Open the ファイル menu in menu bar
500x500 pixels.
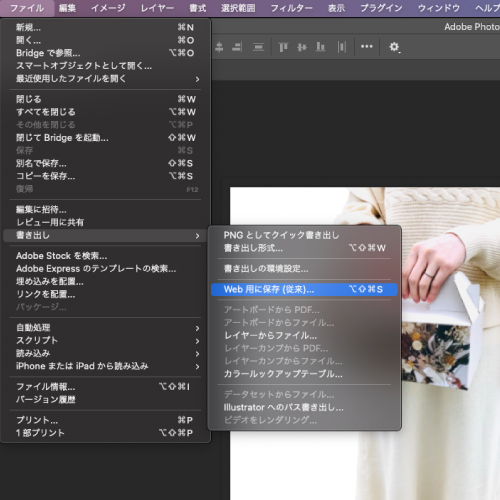27,8
